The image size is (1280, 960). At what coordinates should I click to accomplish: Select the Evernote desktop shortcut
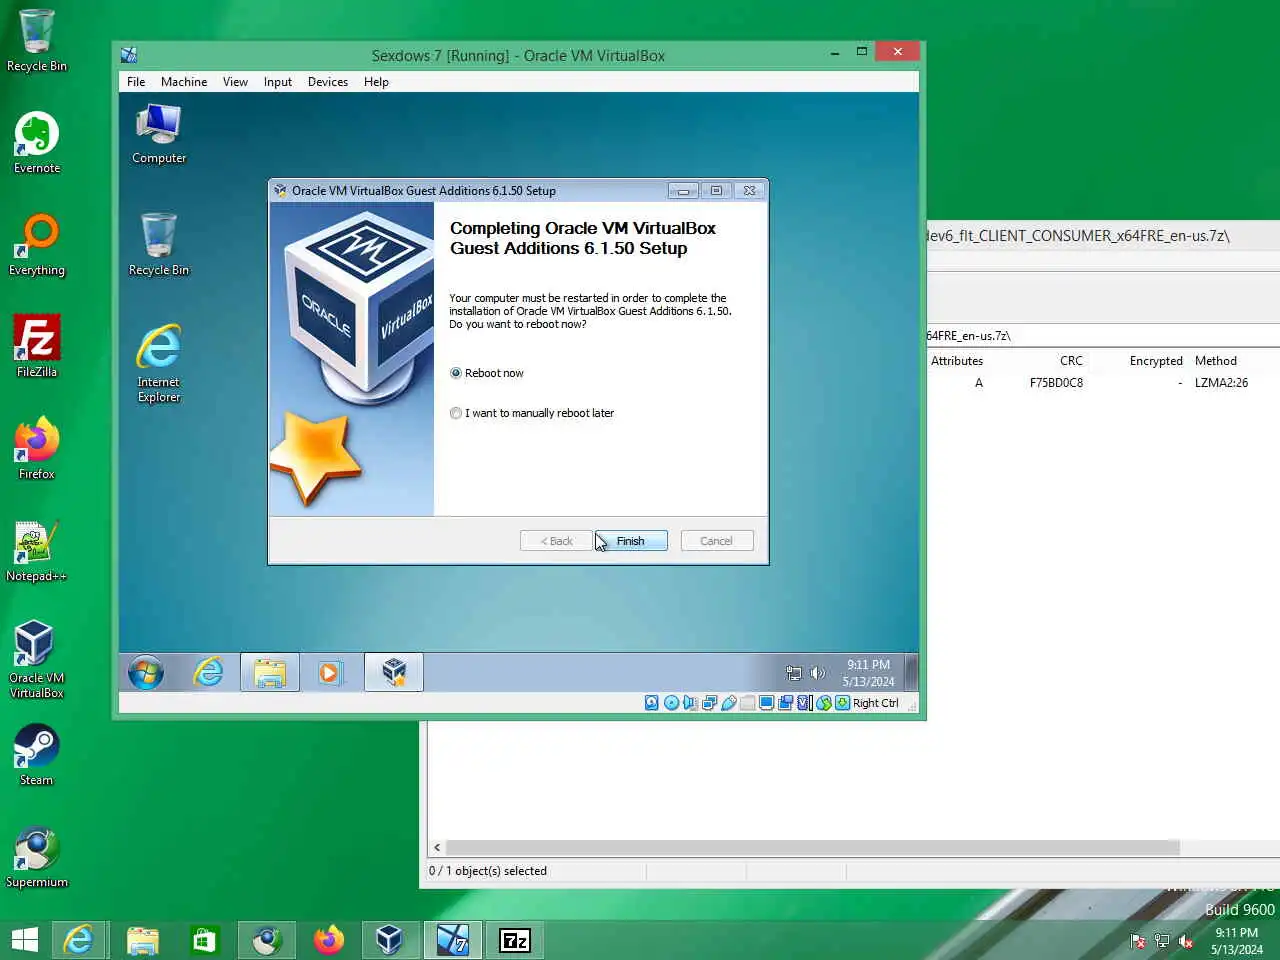tap(37, 143)
